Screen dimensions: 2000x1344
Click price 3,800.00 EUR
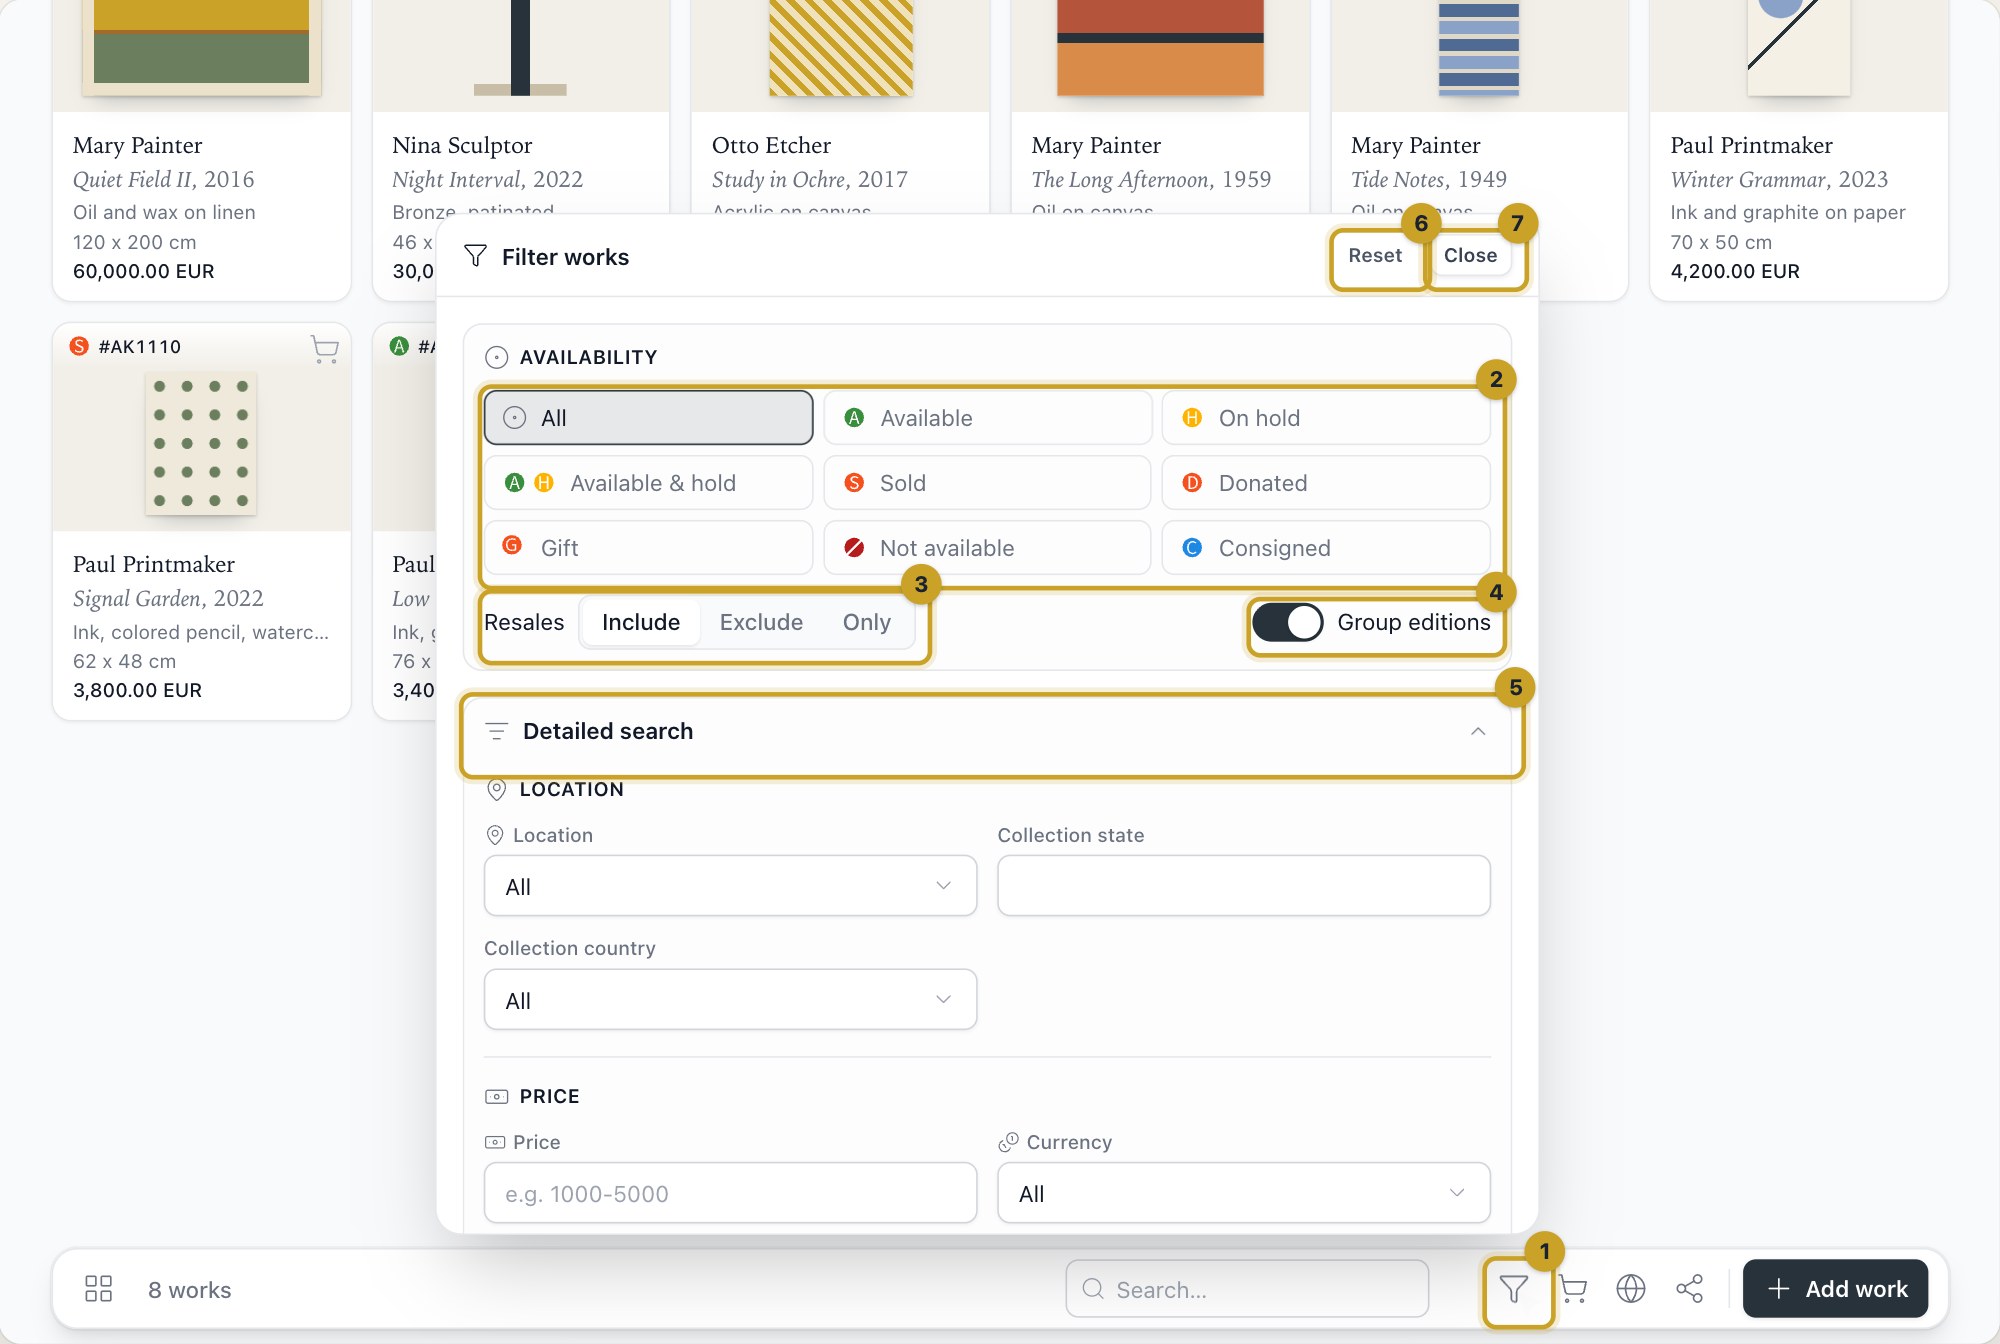[137, 691]
